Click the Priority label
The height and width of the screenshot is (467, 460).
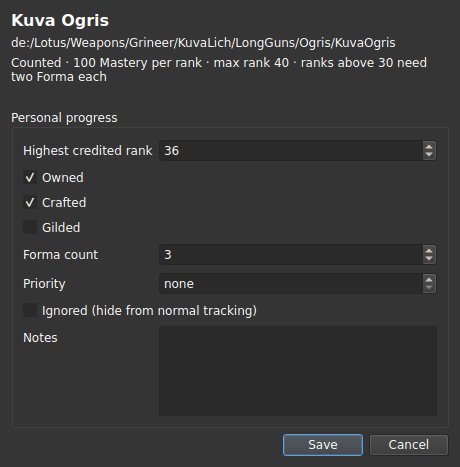[44, 284]
